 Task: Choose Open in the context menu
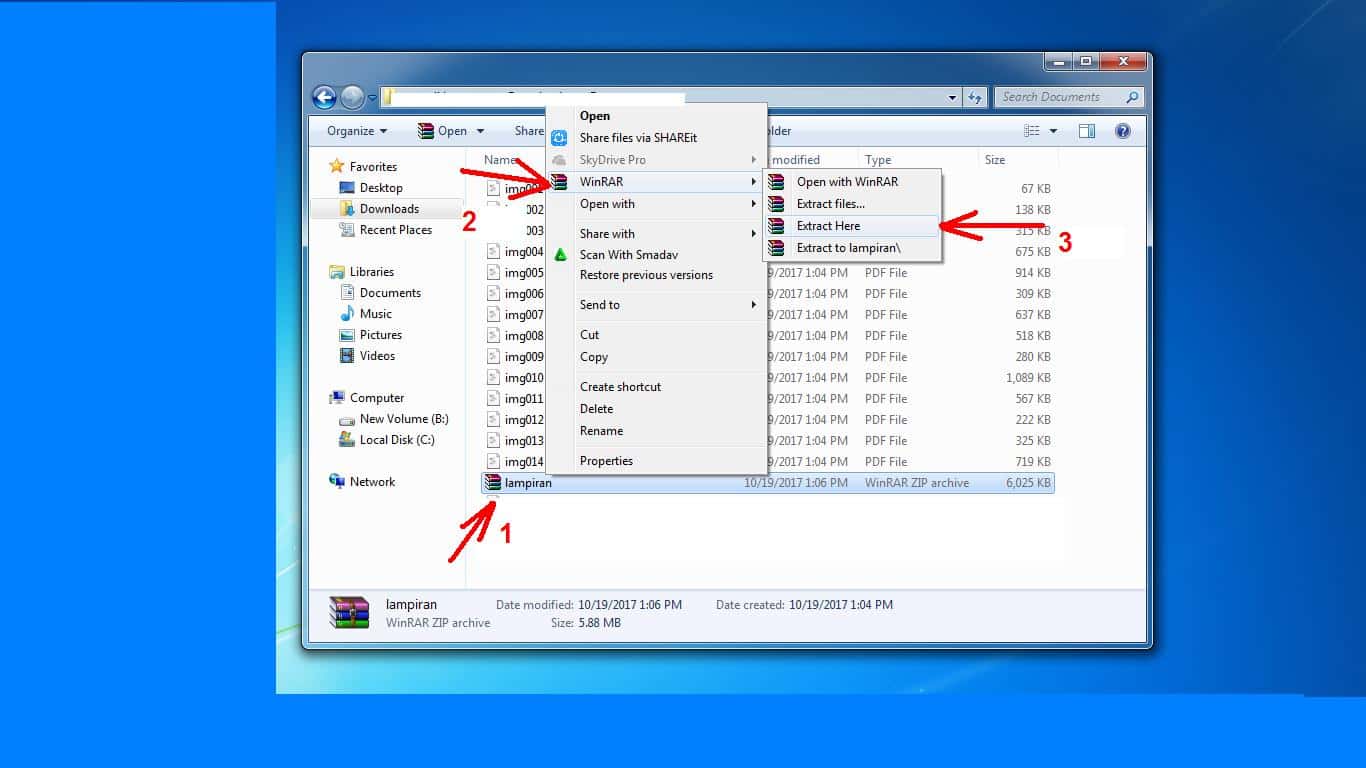[595, 116]
